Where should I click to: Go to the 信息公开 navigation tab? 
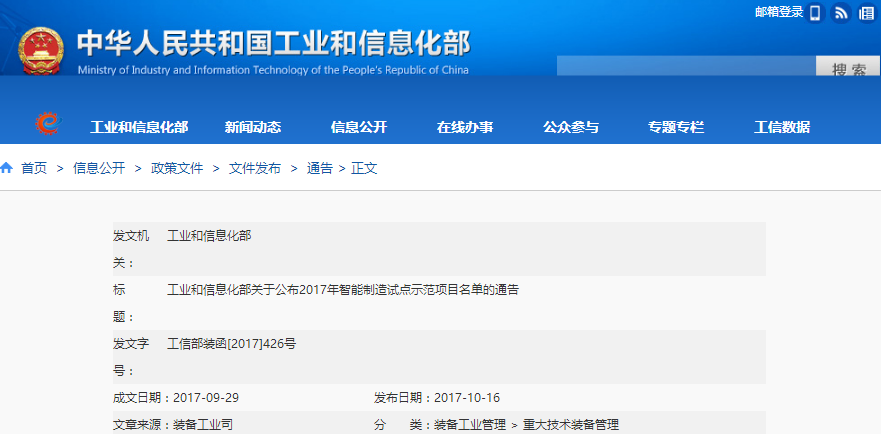point(359,127)
